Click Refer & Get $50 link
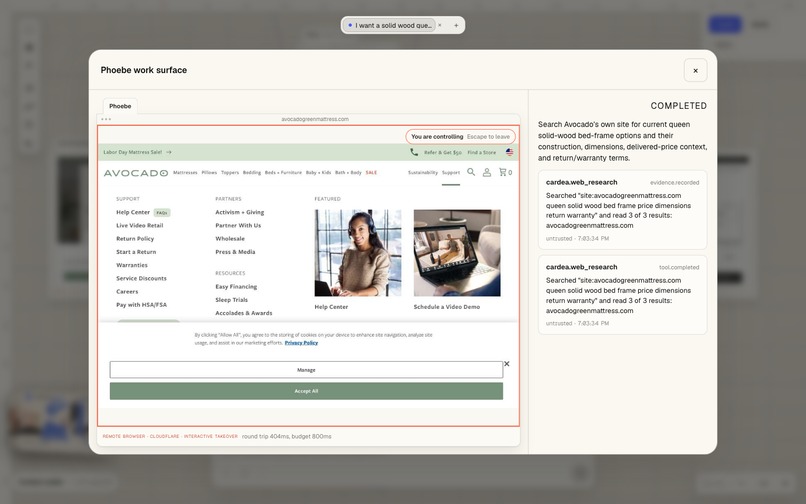Screen dimensions: 806x504 click(x=443, y=153)
